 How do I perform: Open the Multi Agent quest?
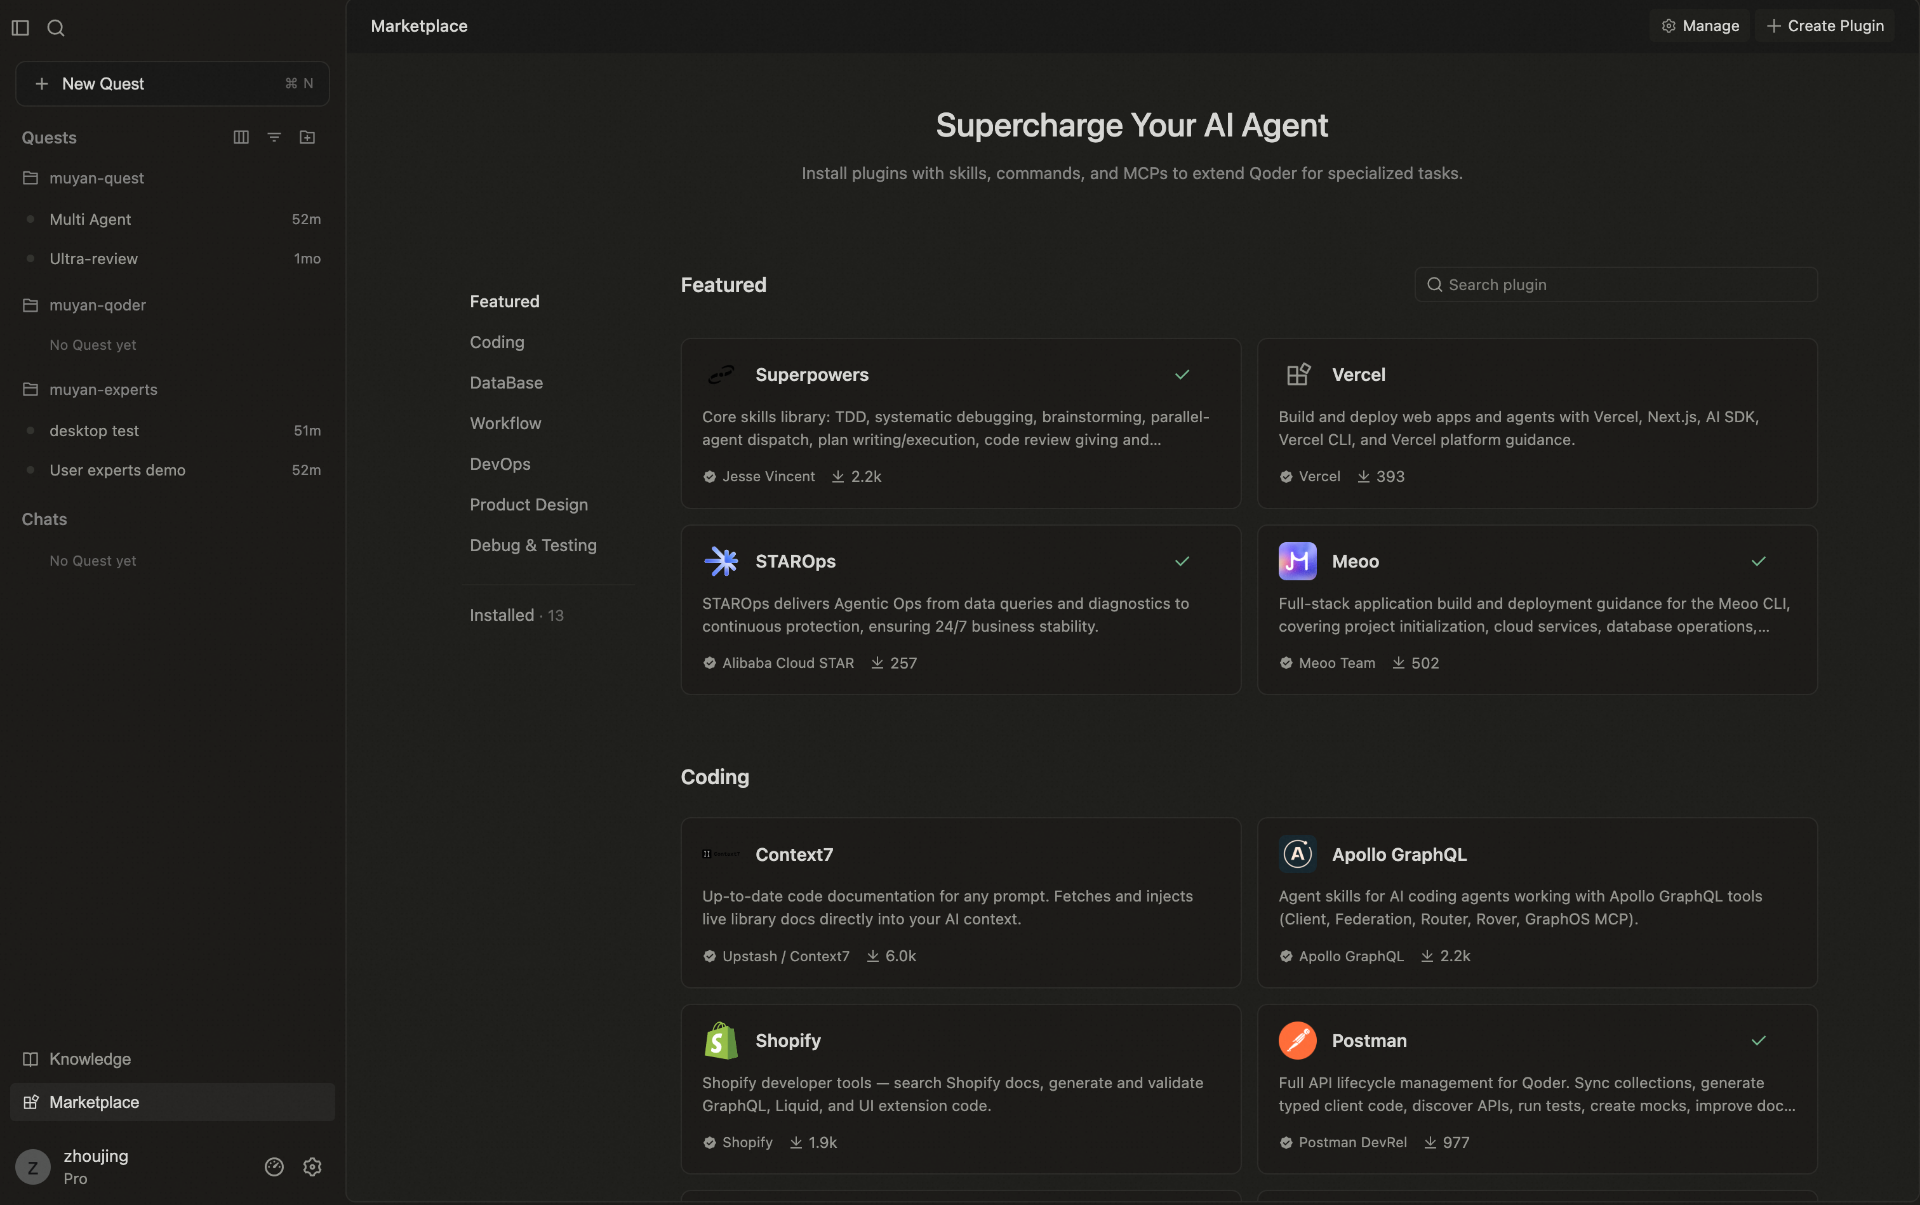point(172,219)
